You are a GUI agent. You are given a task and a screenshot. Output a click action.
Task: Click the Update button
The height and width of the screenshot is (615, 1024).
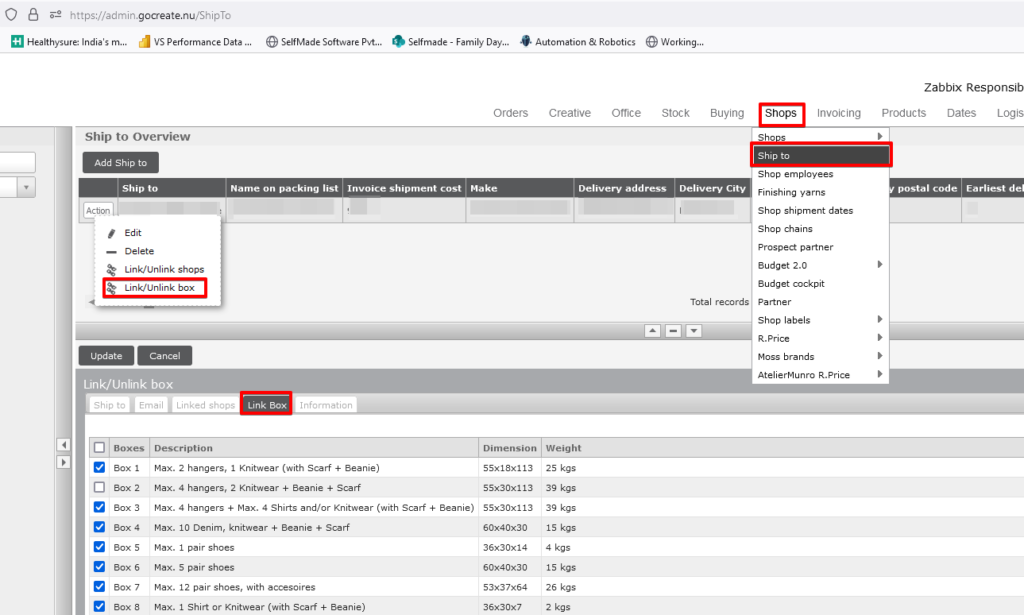pyautogui.click(x=106, y=356)
